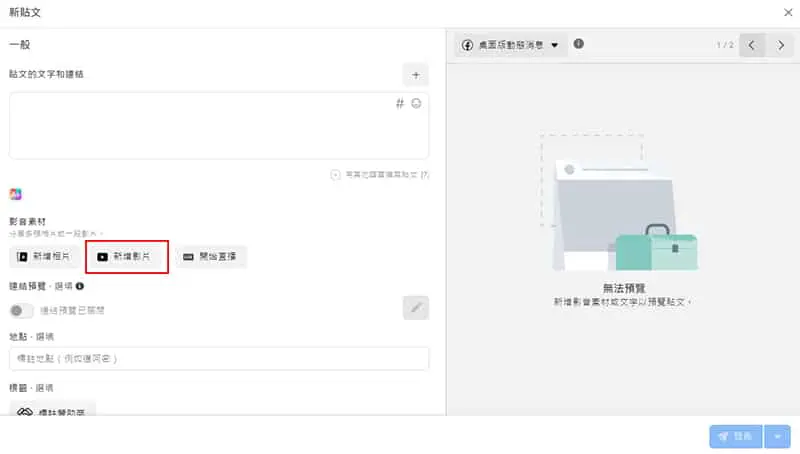Click the 標註地點 location input field
800x454 pixels.
click(x=219, y=358)
